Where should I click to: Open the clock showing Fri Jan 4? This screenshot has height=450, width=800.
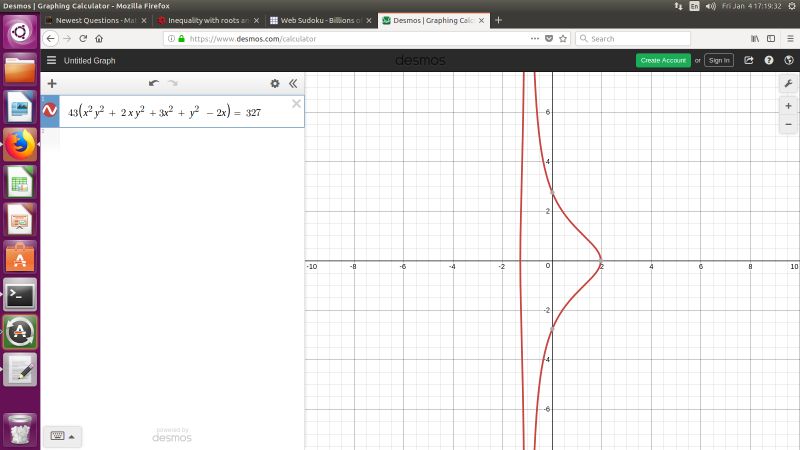[x=752, y=6]
